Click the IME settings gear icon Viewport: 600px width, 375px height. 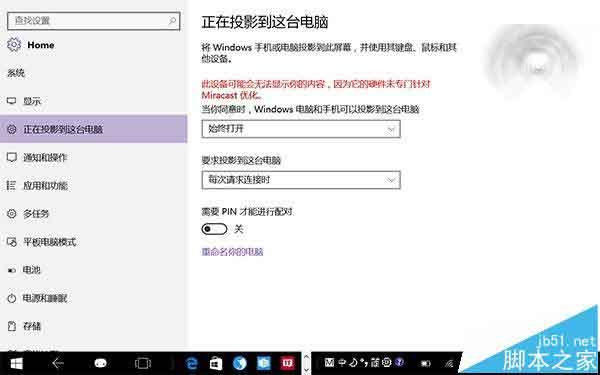(387, 362)
